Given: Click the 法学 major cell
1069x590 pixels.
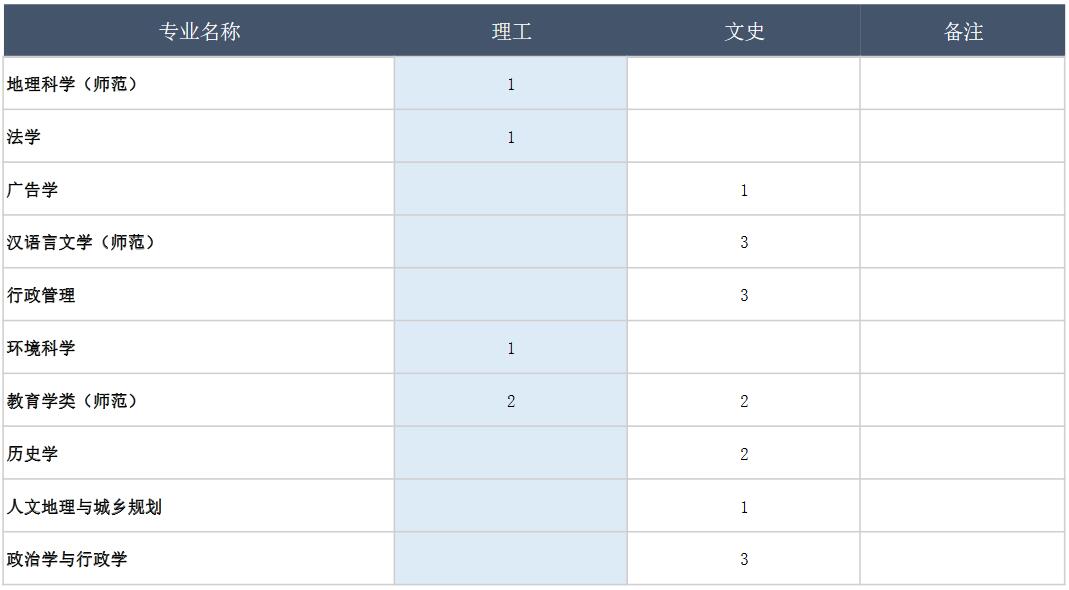Looking at the screenshot, I should (199, 136).
